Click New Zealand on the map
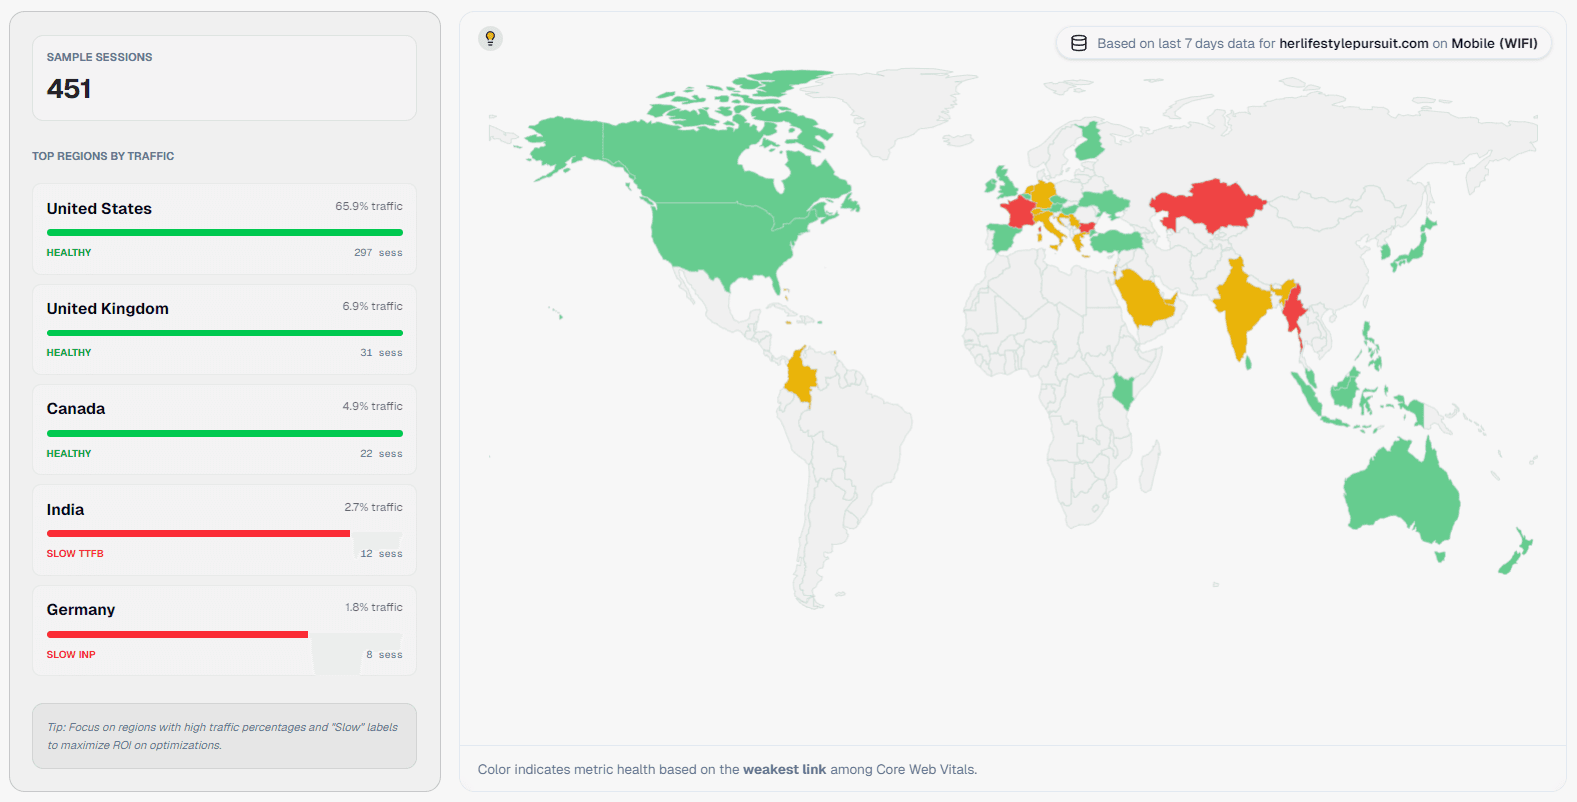The height and width of the screenshot is (802, 1577). pyautogui.click(x=1516, y=553)
